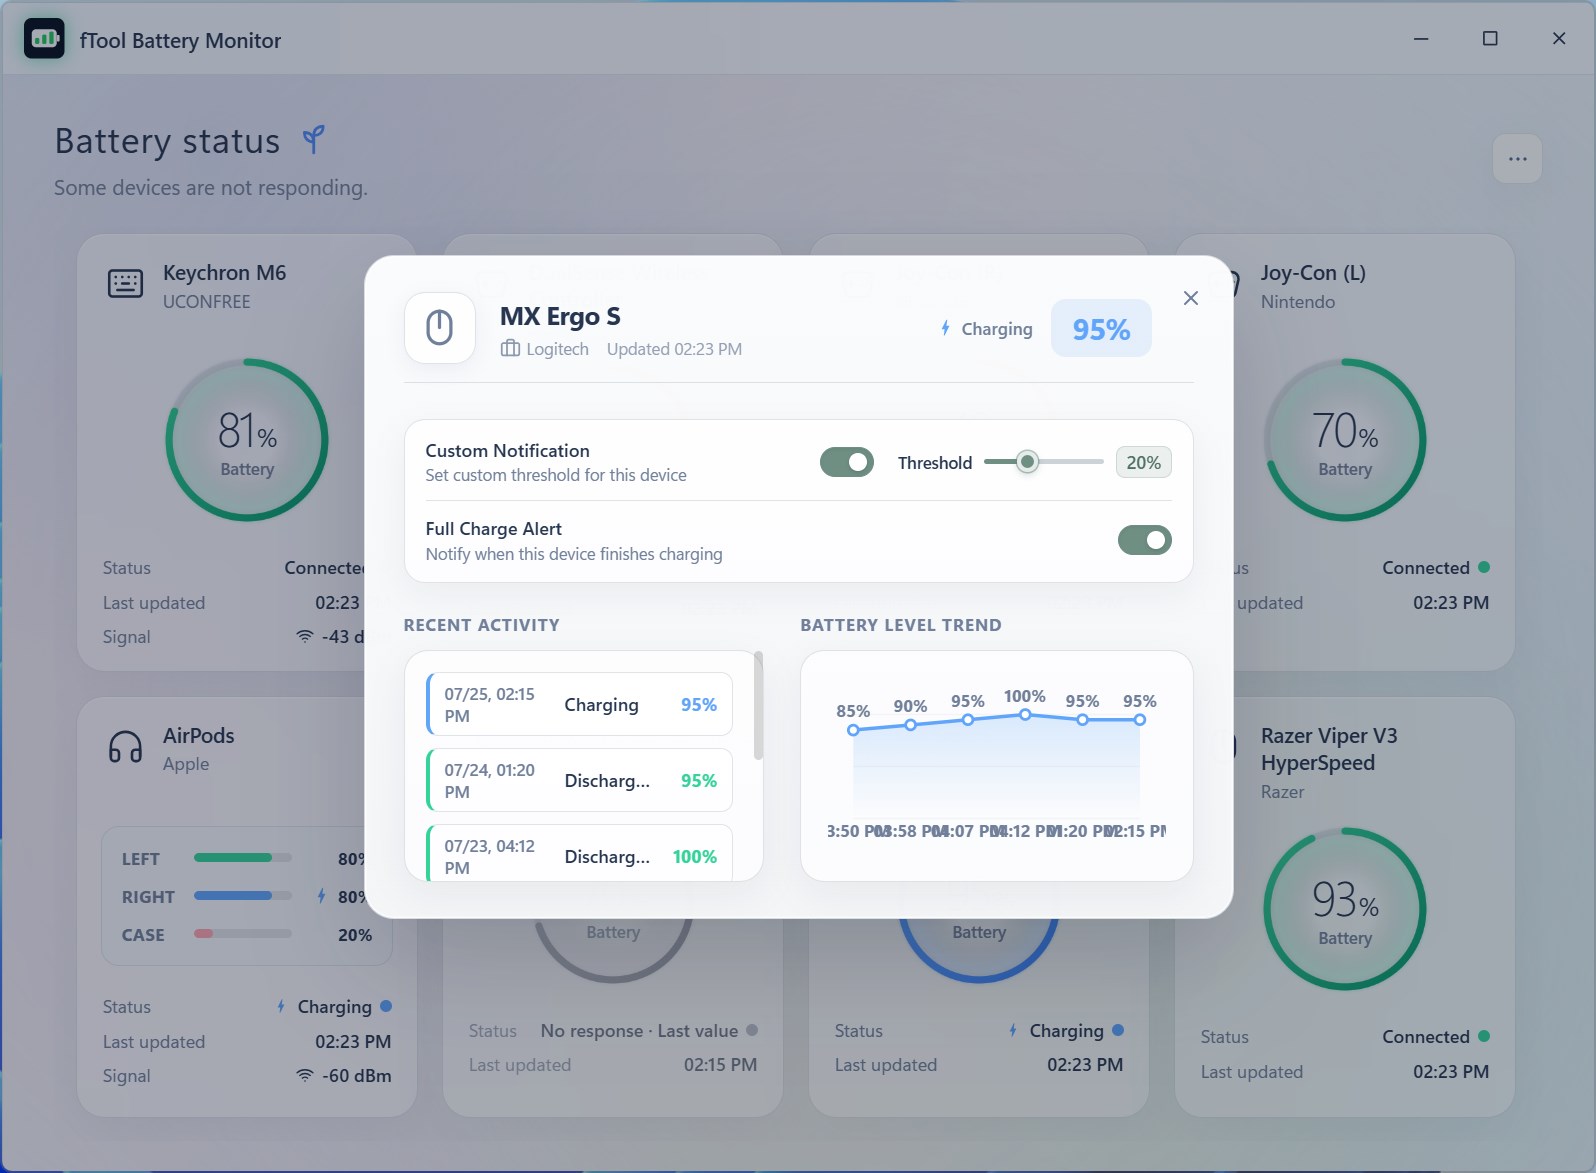The width and height of the screenshot is (1596, 1173).
Task: Click the Joy-Con (L) device title
Action: 1313,273
